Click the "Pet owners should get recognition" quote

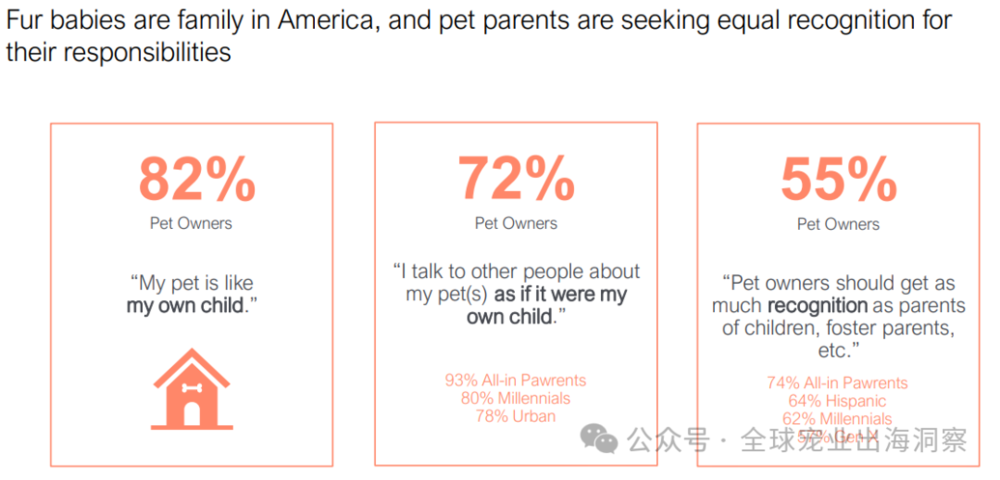coord(838,317)
